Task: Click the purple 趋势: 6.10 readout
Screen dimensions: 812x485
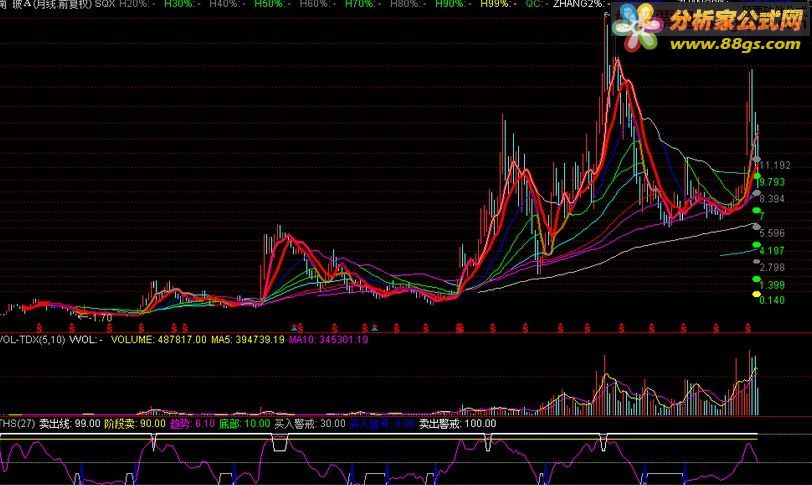Action: point(192,423)
